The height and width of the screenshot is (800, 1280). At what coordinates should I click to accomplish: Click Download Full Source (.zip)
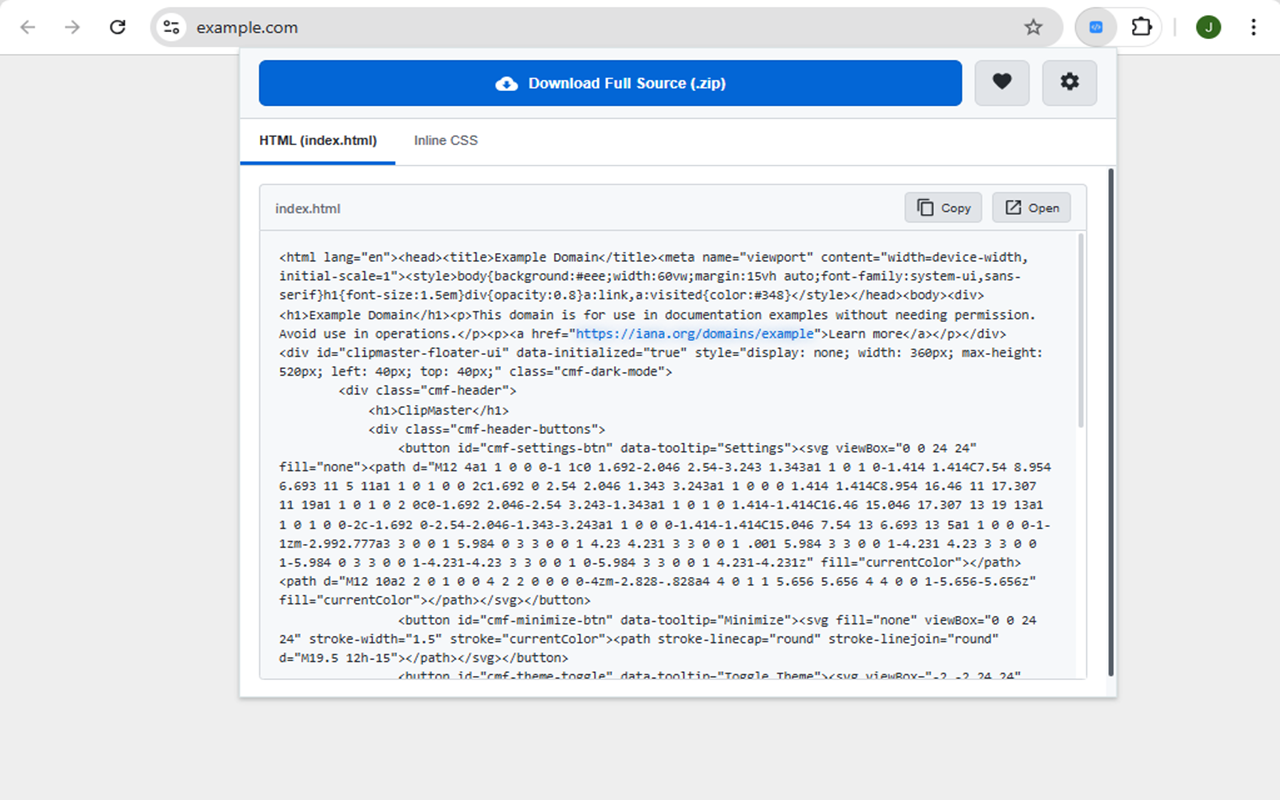point(610,83)
